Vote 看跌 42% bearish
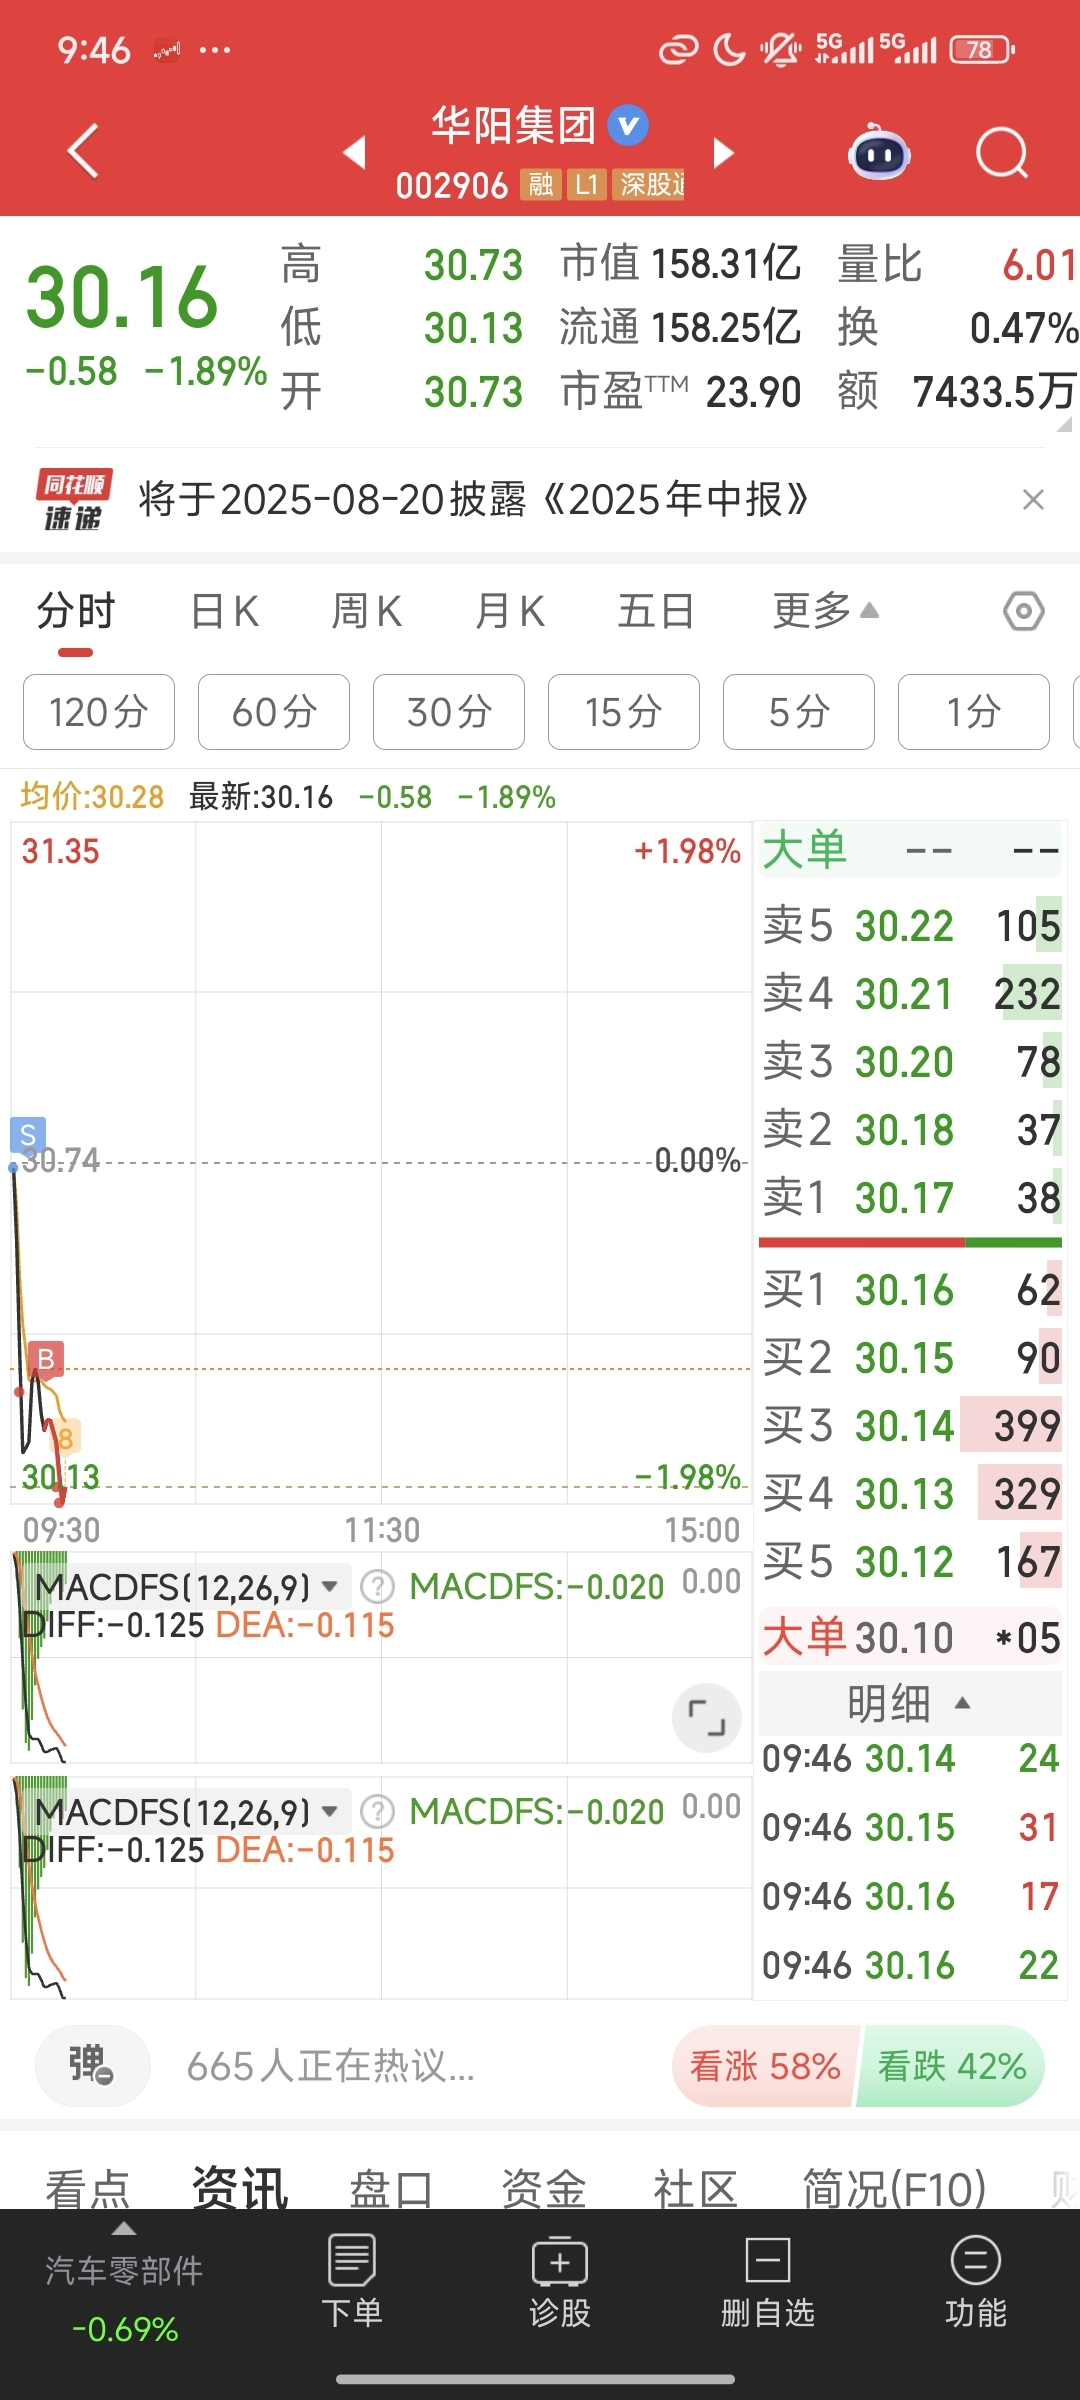1080x2400 pixels. (x=951, y=2066)
